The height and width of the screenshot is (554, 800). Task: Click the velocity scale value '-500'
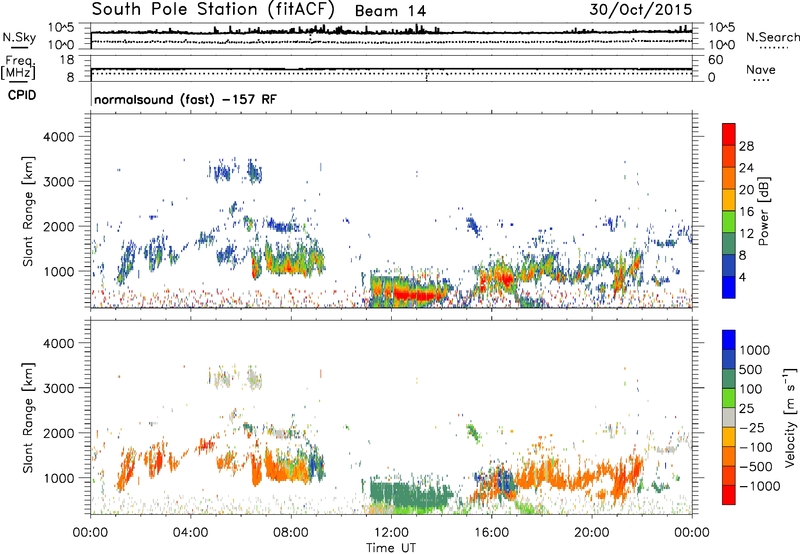(x=756, y=467)
